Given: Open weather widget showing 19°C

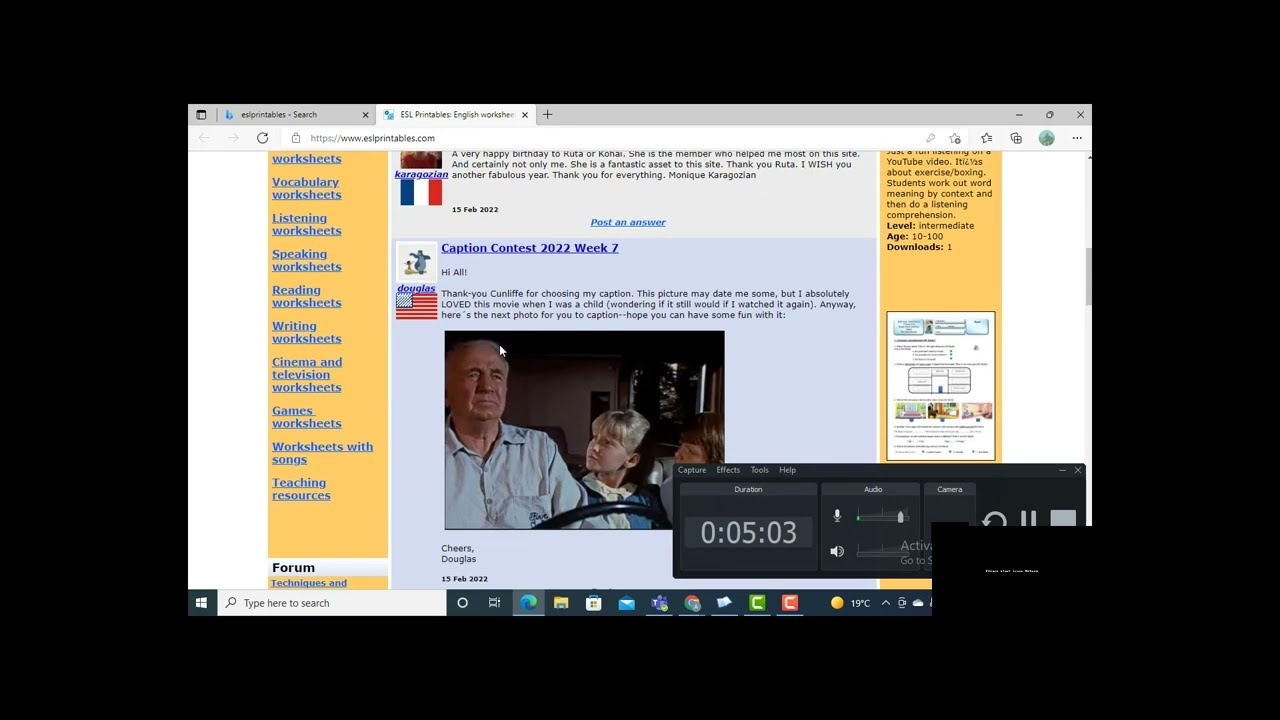Looking at the screenshot, I should tap(851, 603).
